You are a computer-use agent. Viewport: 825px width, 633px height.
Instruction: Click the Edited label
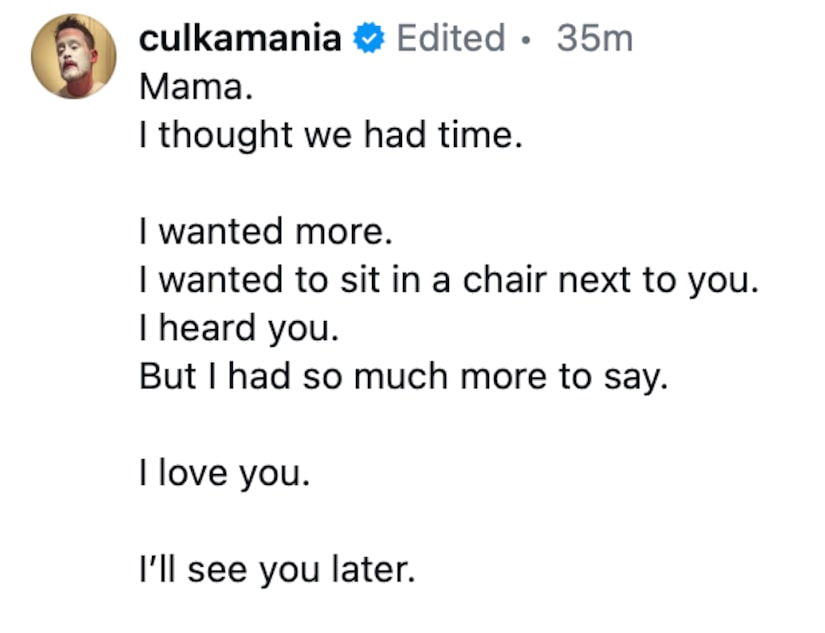(x=450, y=39)
